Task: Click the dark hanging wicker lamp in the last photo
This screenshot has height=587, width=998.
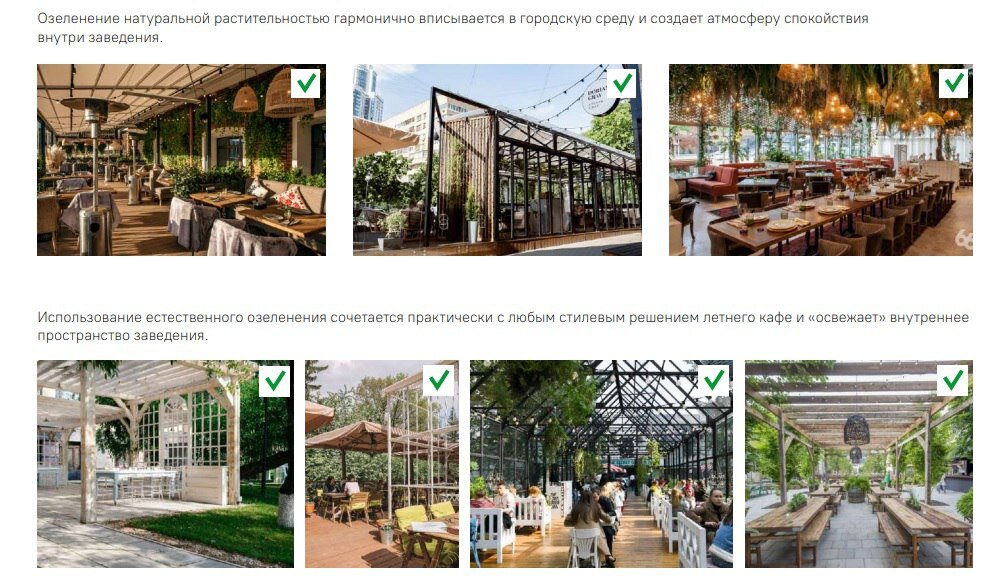Action: (x=857, y=430)
